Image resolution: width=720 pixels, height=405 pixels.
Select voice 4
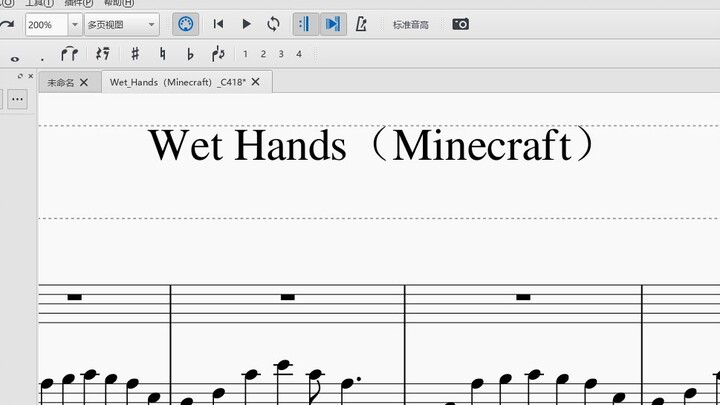(299, 54)
